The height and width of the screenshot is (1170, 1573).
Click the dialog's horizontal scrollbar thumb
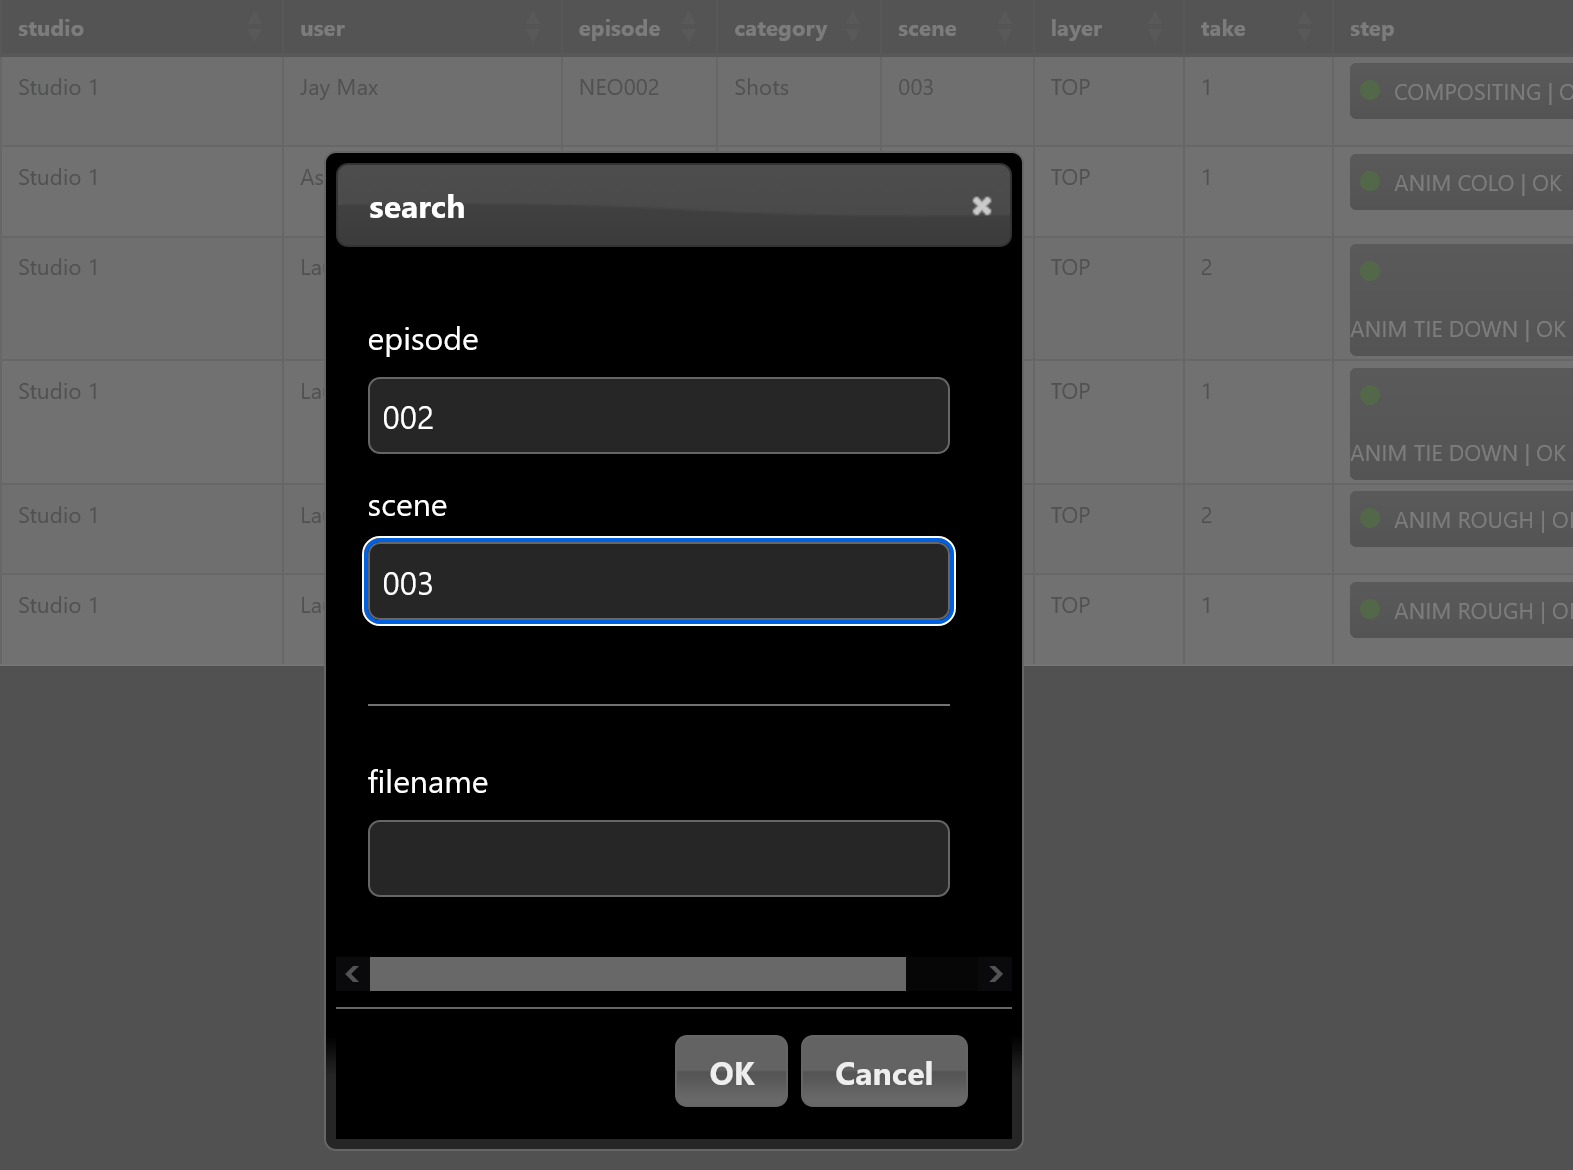coord(637,974)
